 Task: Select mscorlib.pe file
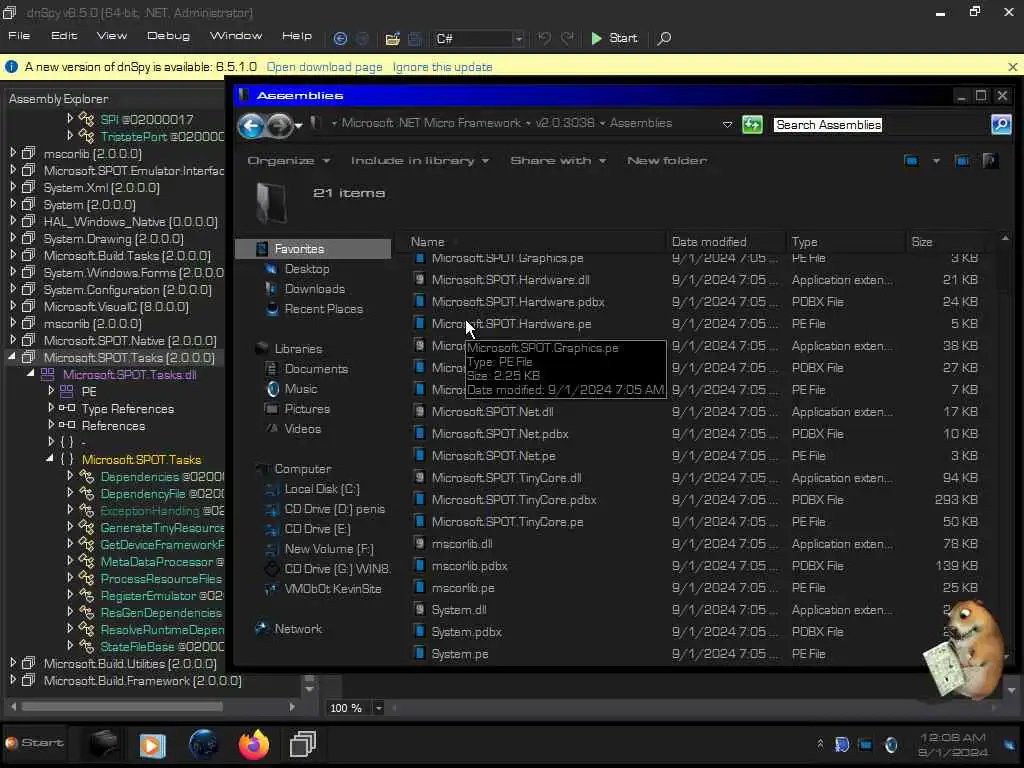coord(462,588)
